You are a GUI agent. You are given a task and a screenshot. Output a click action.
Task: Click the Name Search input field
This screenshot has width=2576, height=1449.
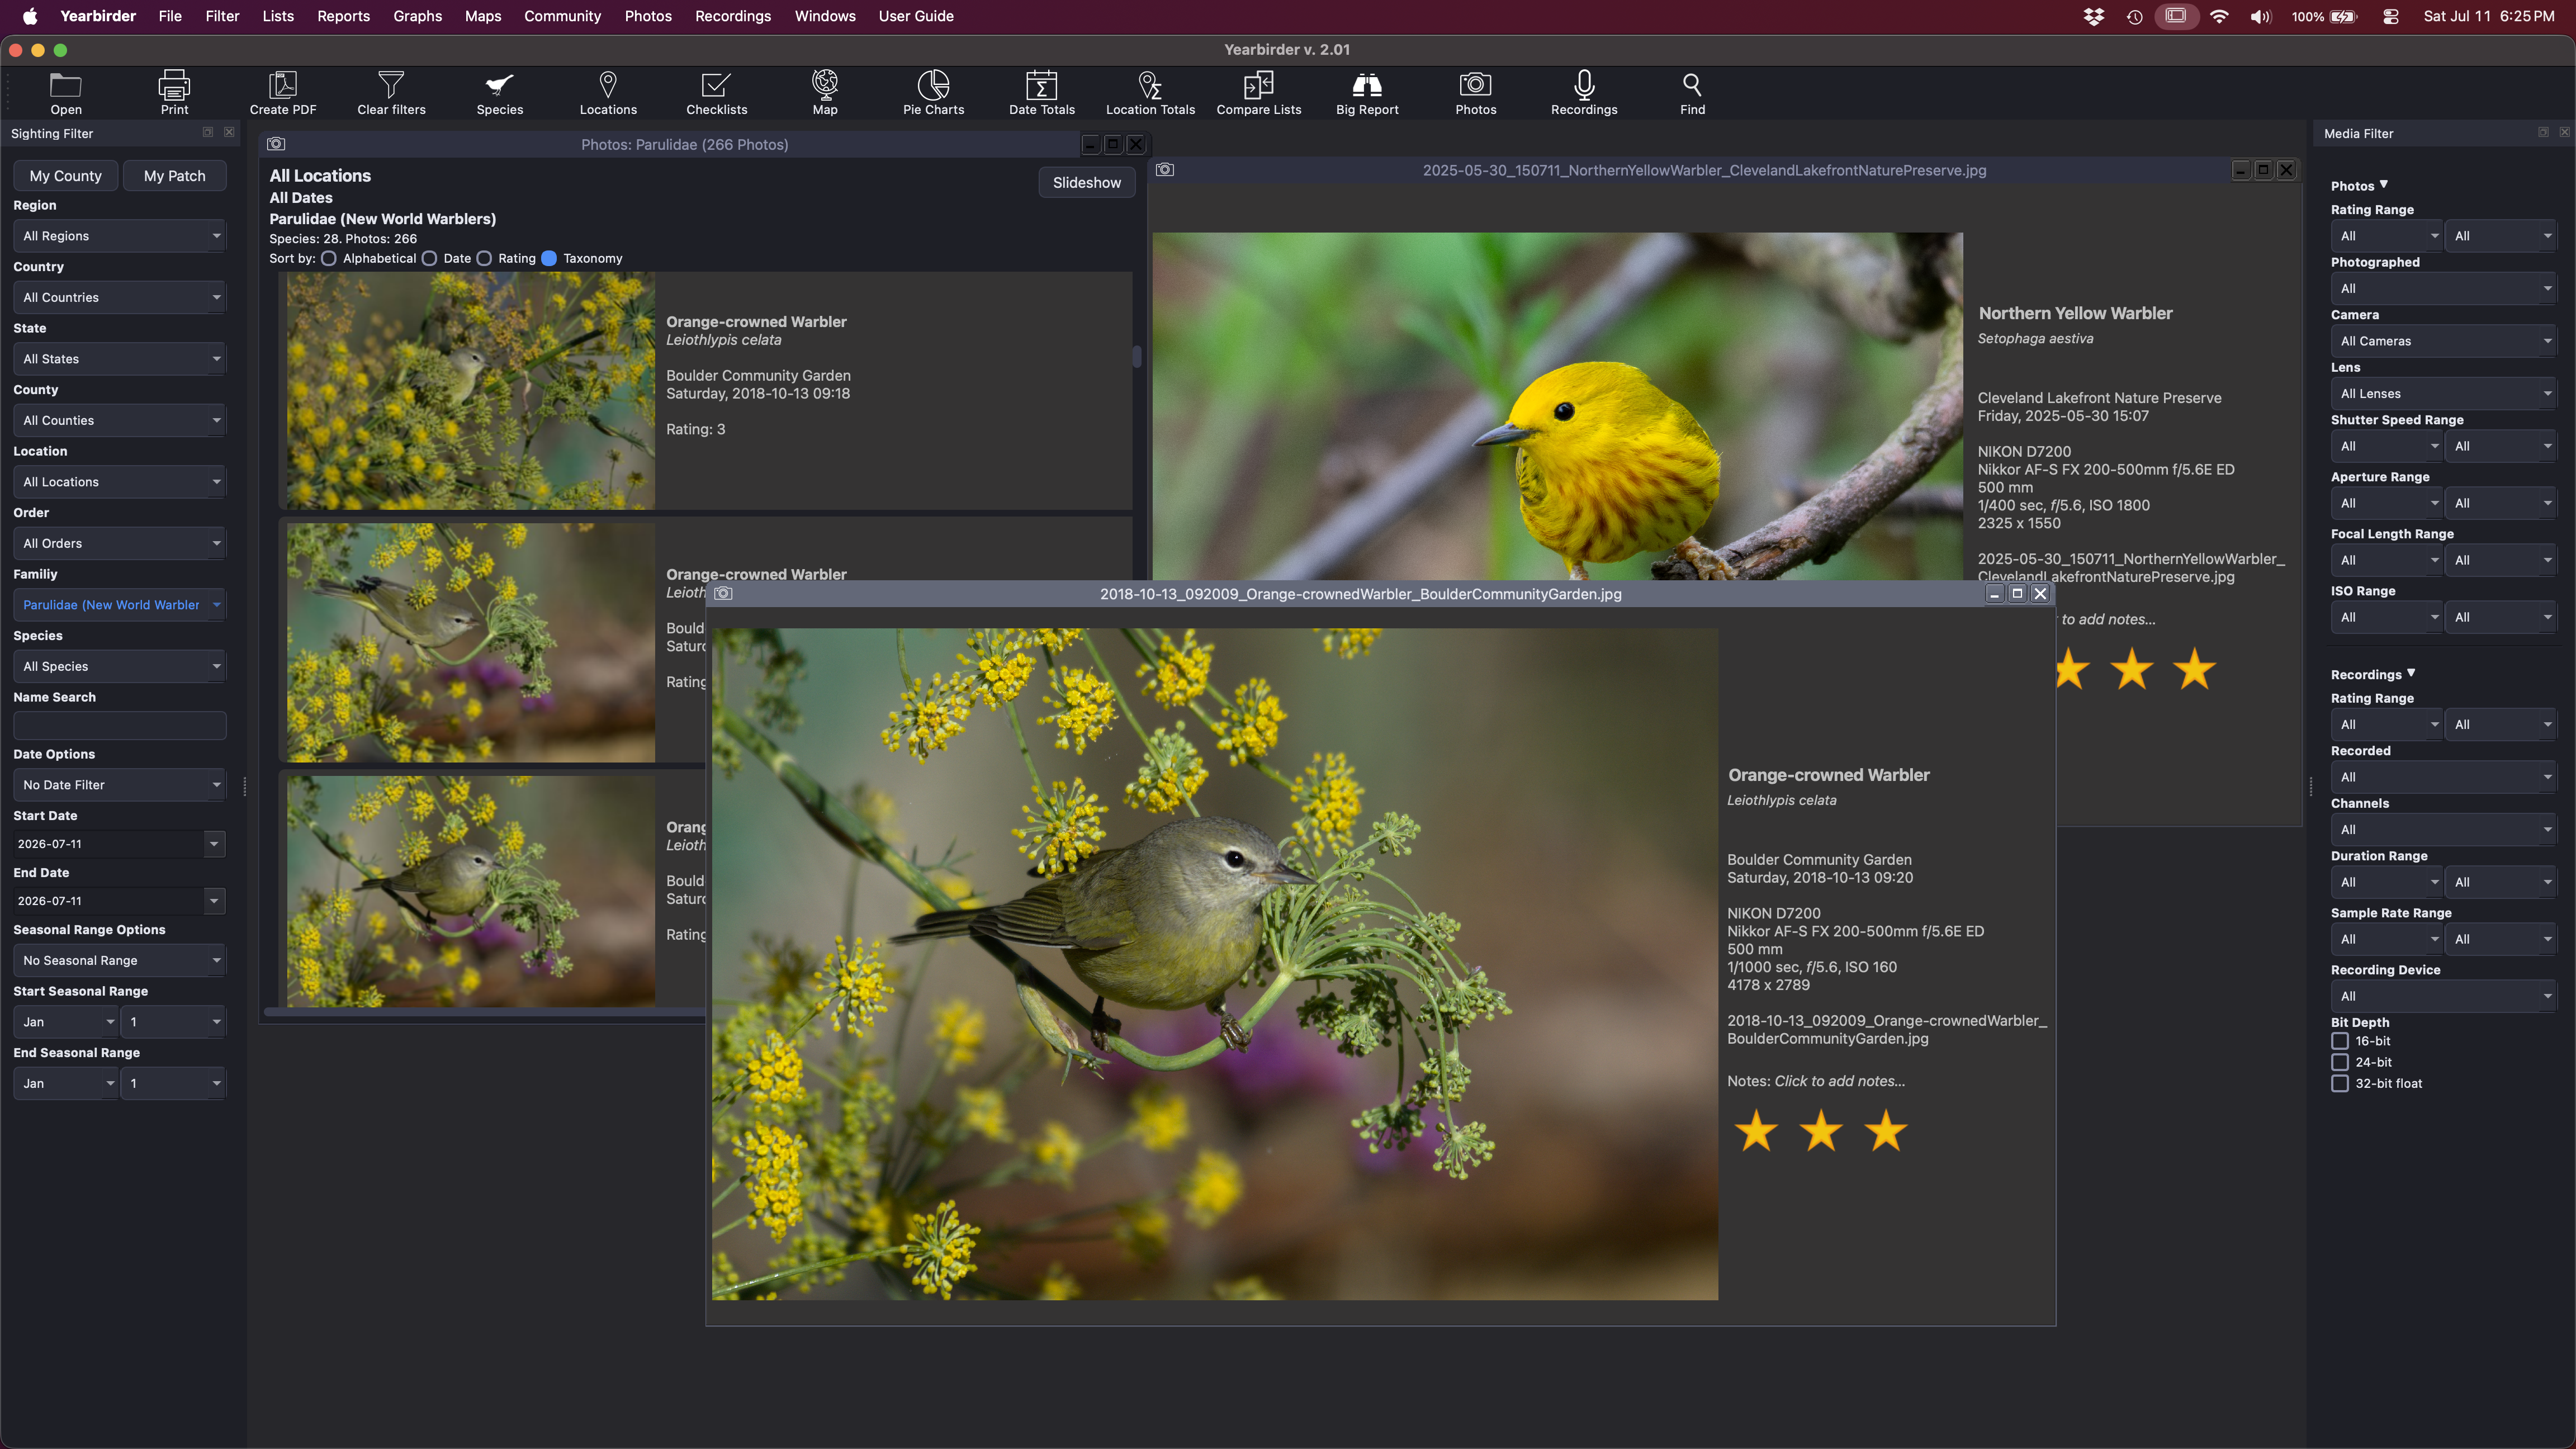pos(120,726)
